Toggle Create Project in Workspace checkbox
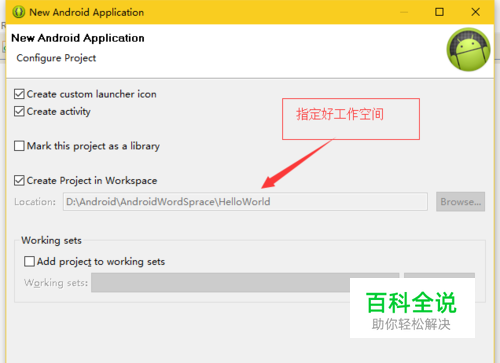The width and height of the screenshot is (500, 363). (19, 181)
